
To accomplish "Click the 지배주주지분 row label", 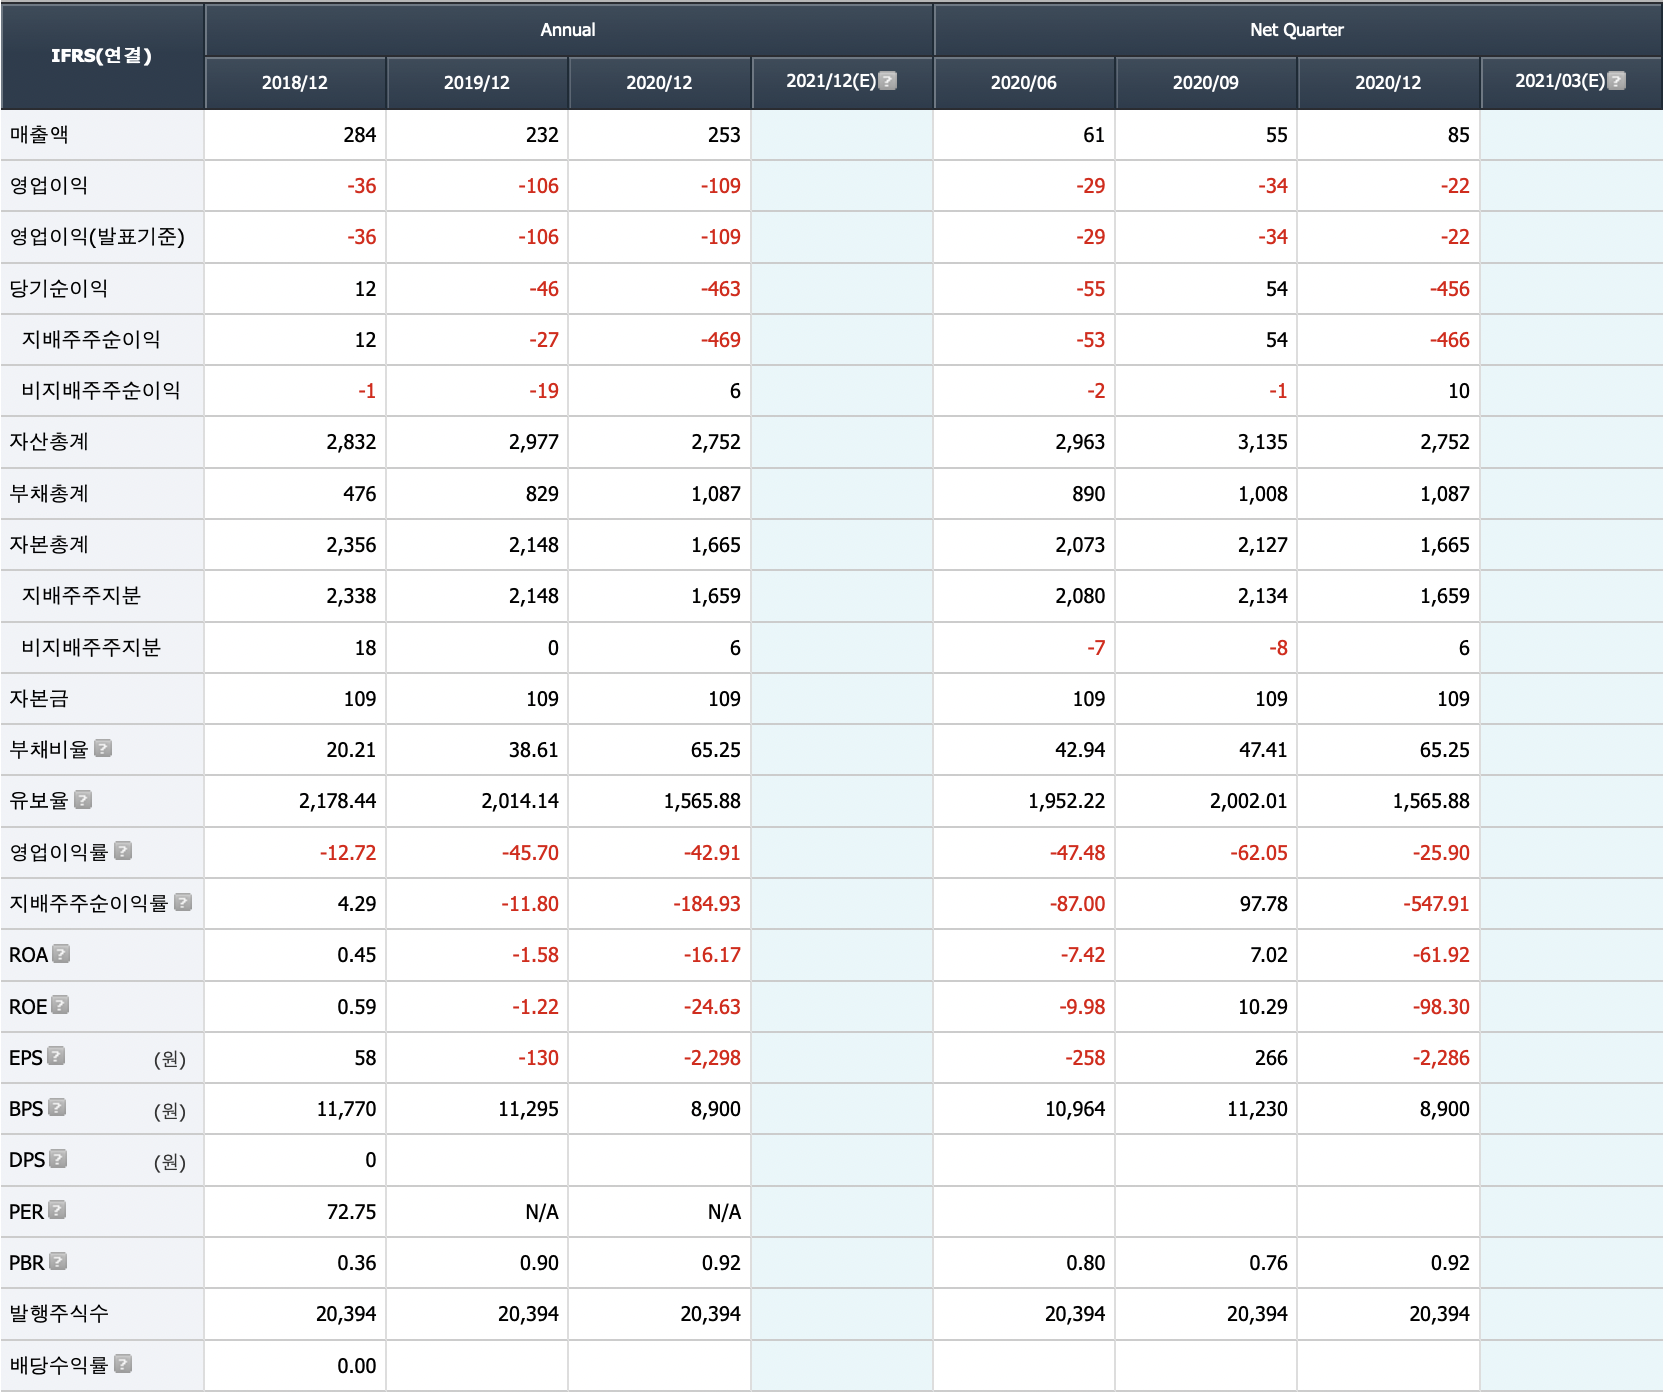I will click(81, 595).
